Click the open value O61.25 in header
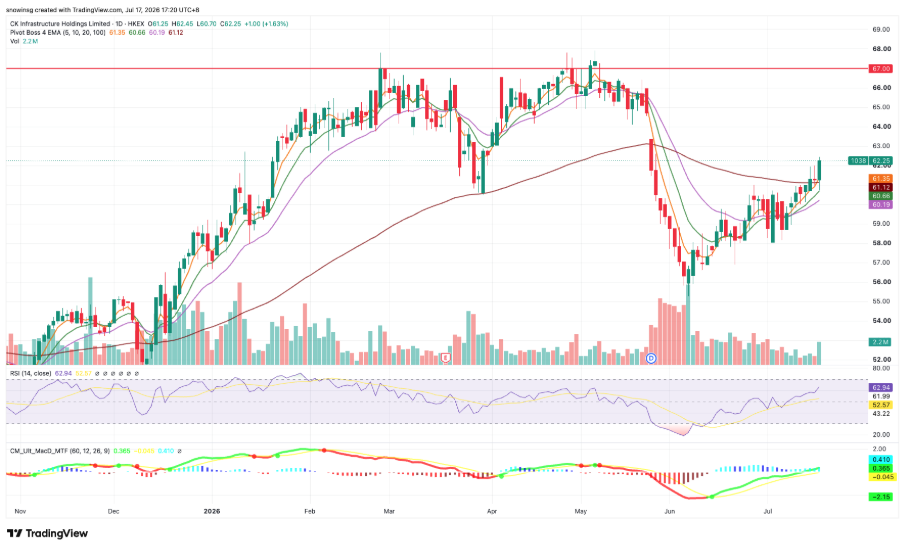The height and width of the screenshot is (553, 905). click(x=158, y=24)
